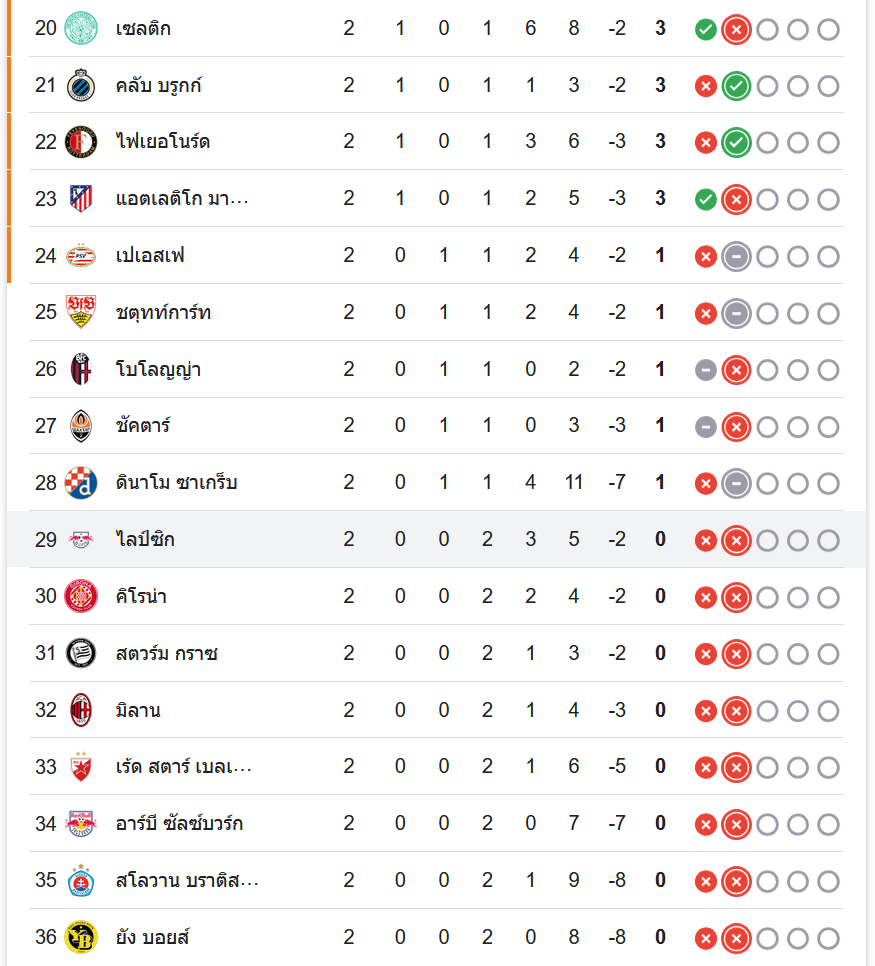This screenshot has height=966, width=875.
Task: Open the โบโลญญ่า team page link
Action: (158, 369)
